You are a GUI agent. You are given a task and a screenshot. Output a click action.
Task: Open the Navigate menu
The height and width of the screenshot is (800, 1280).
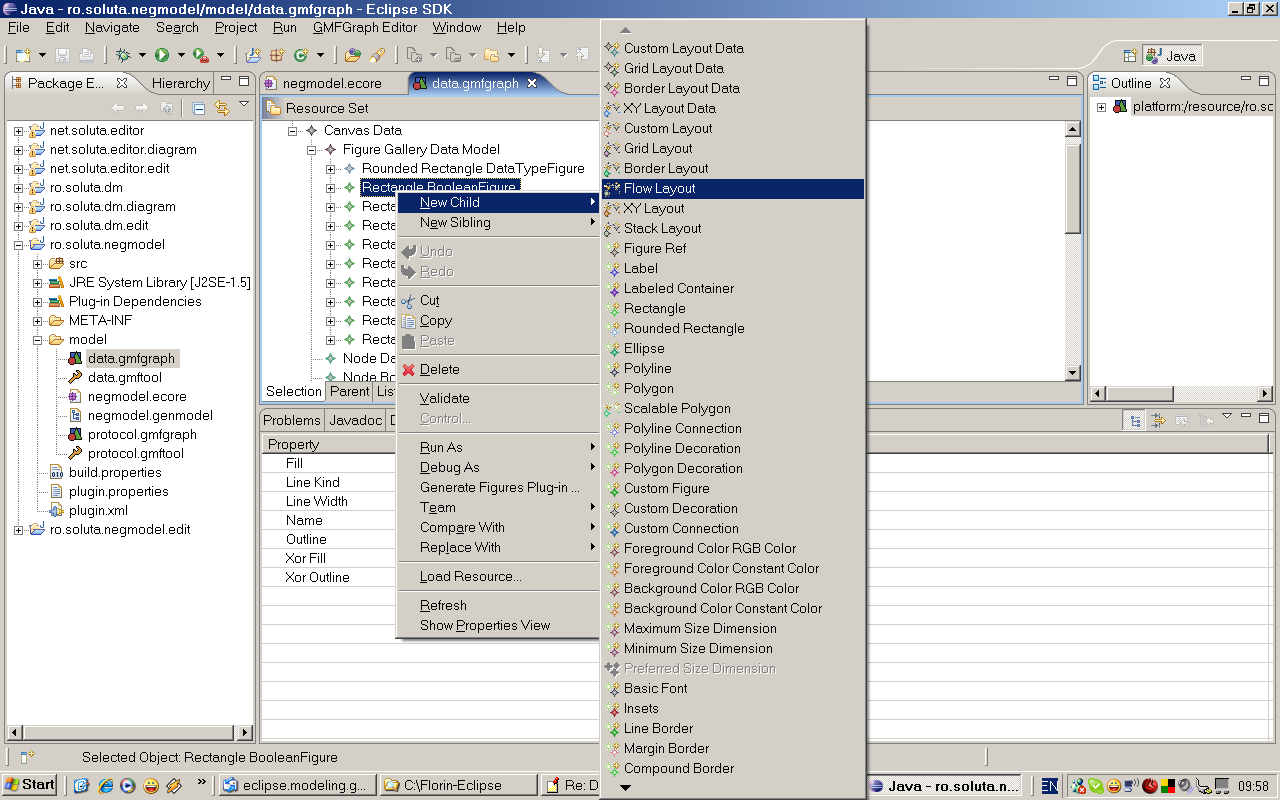point(112,27)
